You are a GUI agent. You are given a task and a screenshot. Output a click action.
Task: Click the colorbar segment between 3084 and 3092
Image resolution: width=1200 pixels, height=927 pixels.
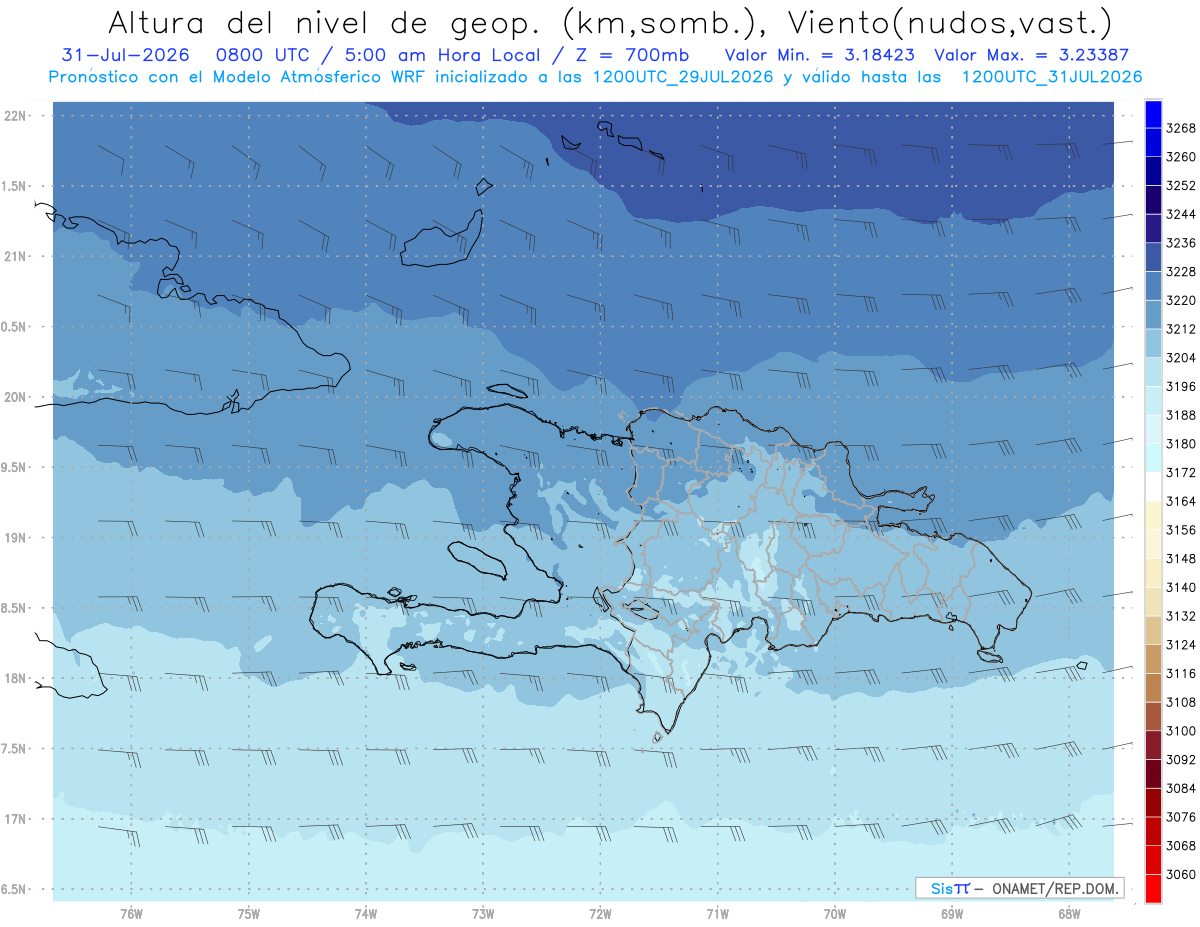pyautogui.click(x=1153, y=774)
